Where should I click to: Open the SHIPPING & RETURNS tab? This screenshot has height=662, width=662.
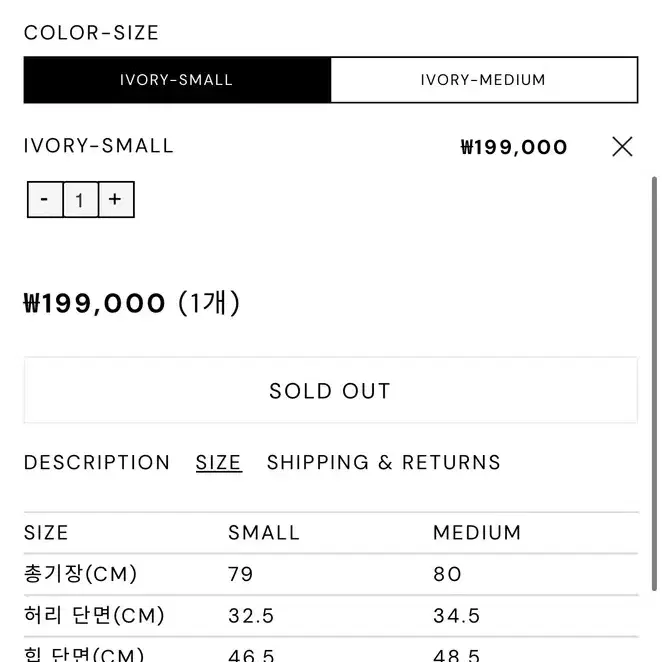tap(384, 462)
